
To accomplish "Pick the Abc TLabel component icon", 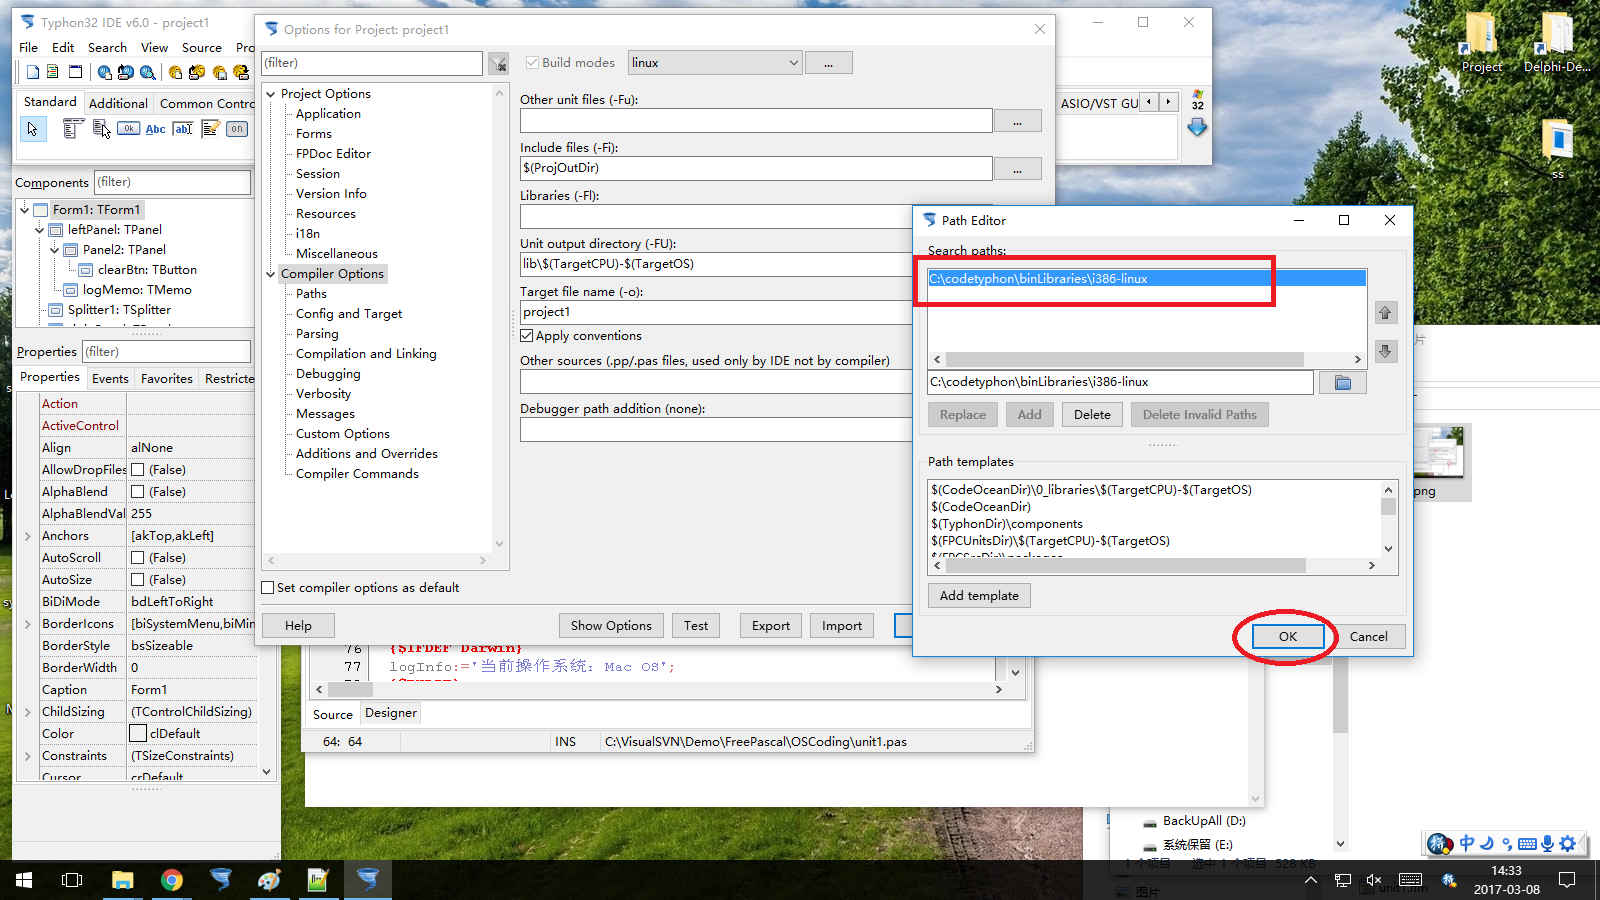I will click(x=155, y=128).
